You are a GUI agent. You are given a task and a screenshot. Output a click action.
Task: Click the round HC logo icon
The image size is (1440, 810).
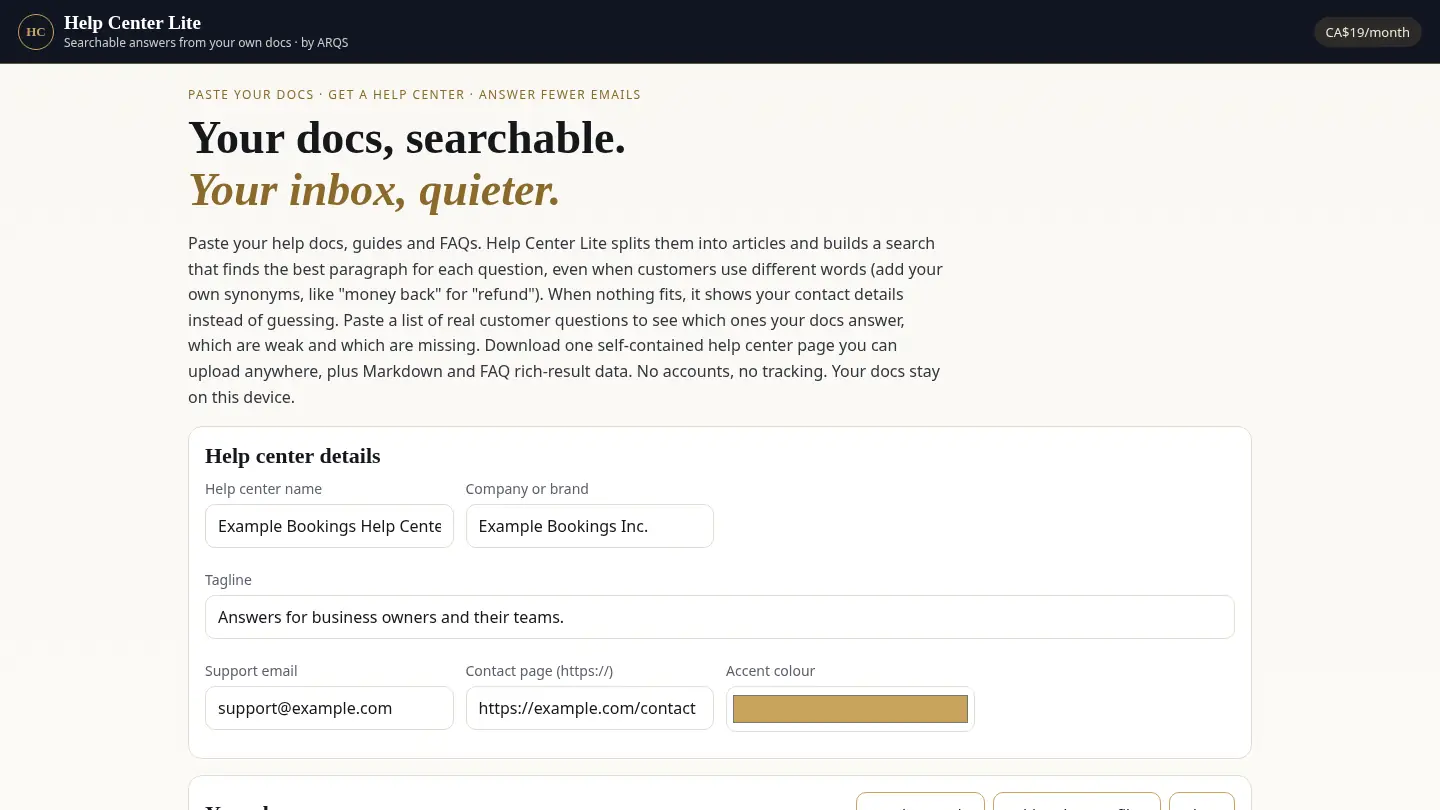[36, 32]
